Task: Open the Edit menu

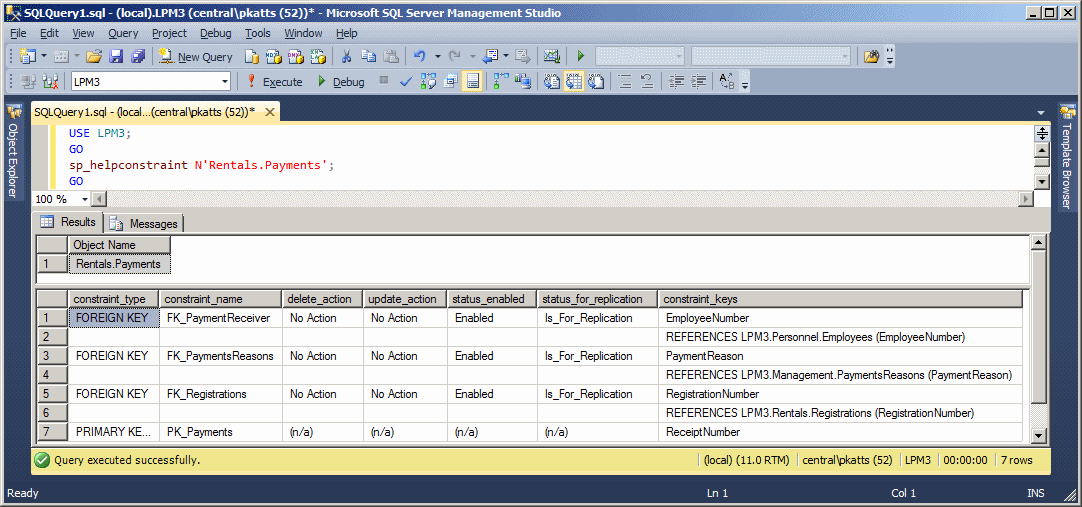Action: [x=49, y=33]
